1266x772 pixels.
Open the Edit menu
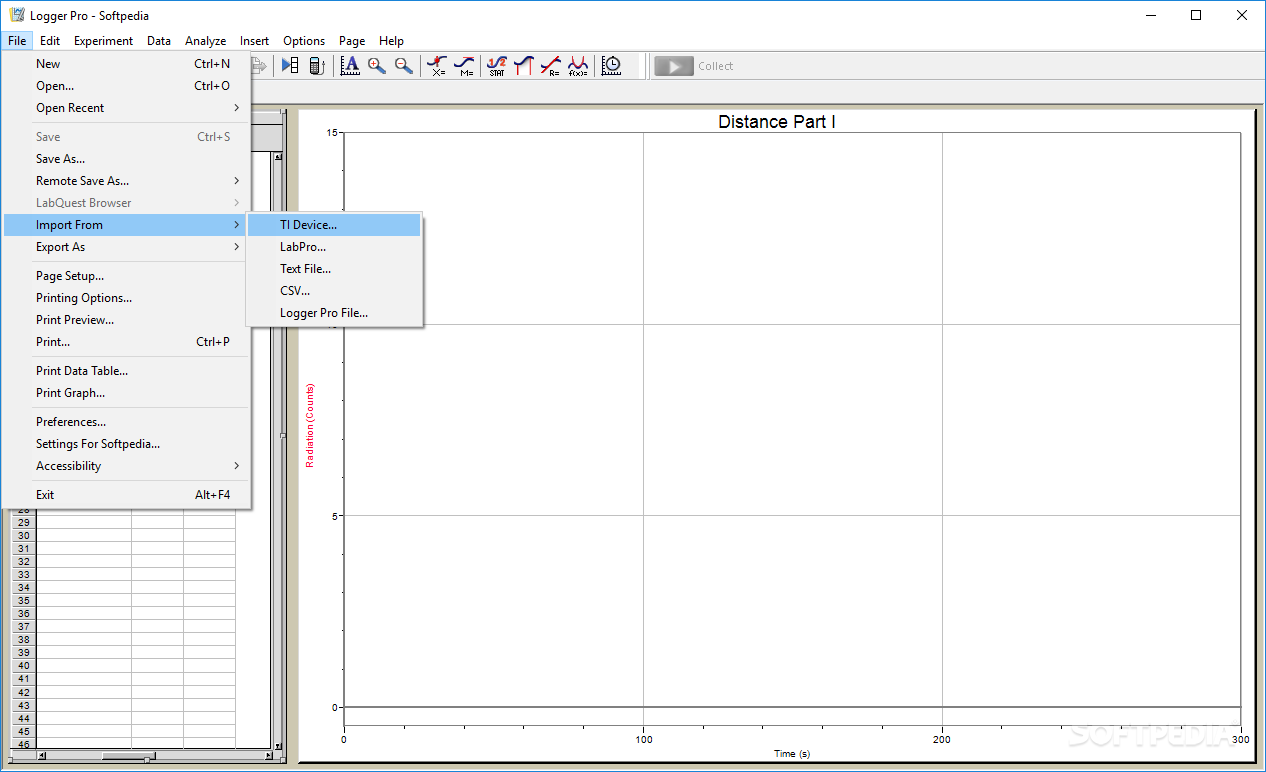pos(50,41)
